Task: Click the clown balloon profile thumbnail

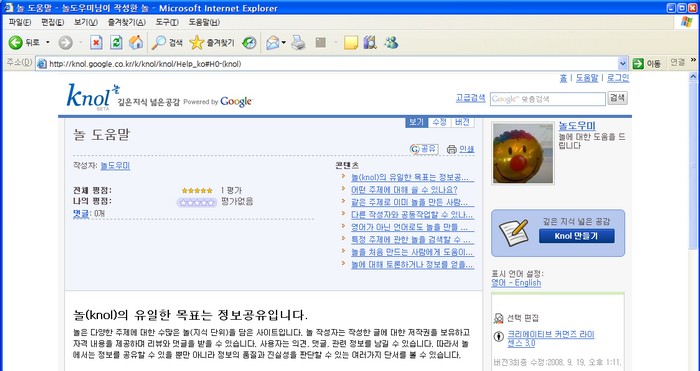Action: click(523, 154)
